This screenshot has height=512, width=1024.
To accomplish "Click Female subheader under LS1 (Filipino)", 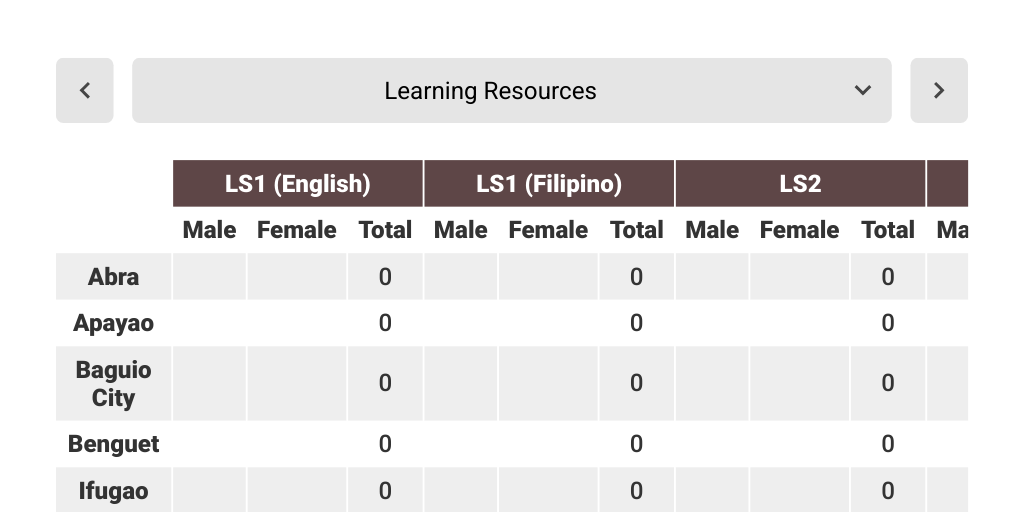I will 549,230.
